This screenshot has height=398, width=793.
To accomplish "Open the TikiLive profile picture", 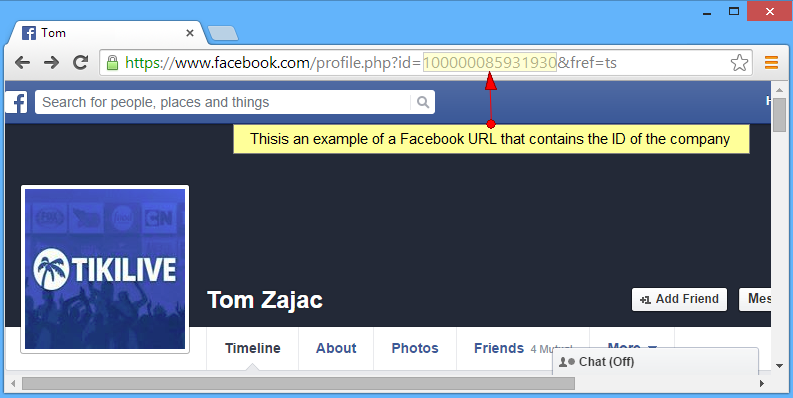I will point(105,269).
